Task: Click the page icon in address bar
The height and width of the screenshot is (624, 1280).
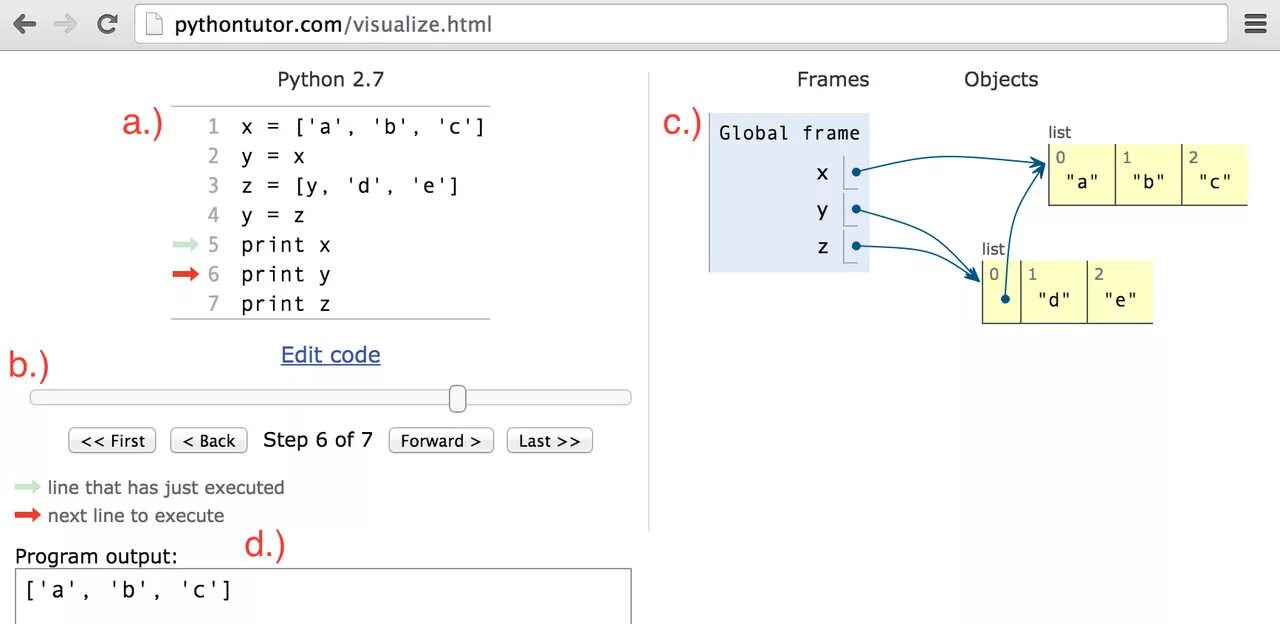Action: 154,24
